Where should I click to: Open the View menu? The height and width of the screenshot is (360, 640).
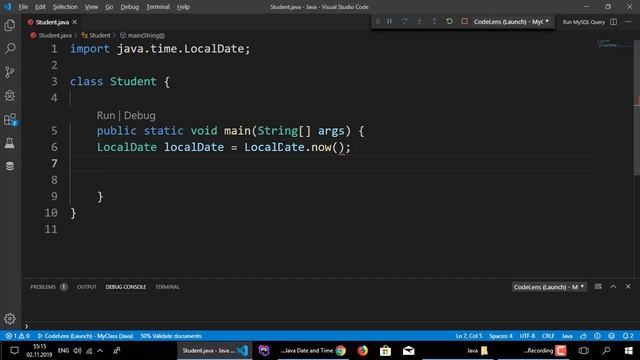tap(91, 7)
